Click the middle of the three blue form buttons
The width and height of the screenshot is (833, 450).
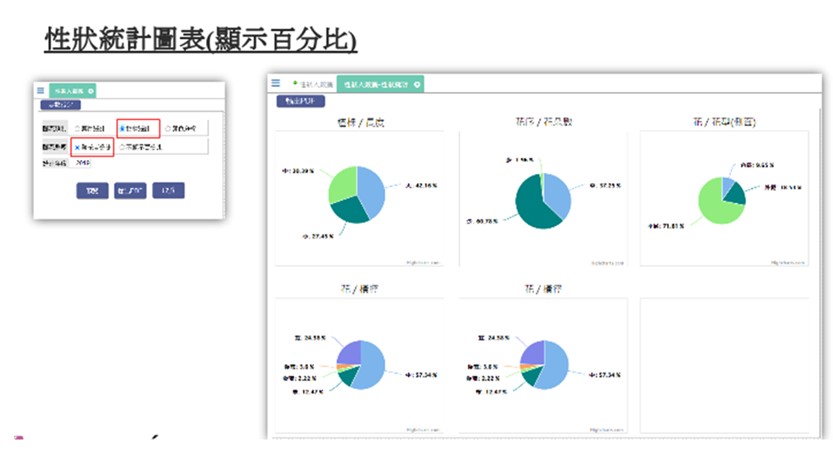coord(130,191)
